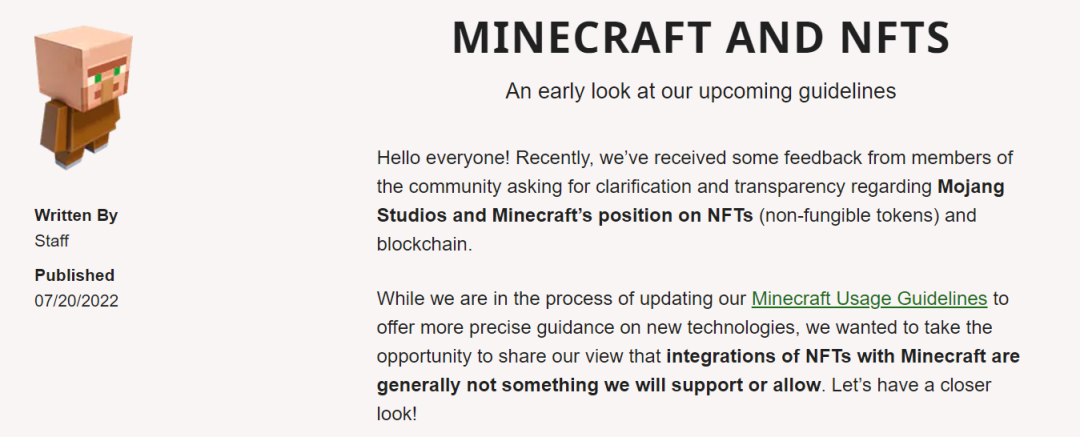Click the "An early look" subtitle
Image resolution: width=1080 pixels, height=437 pixels.
point(700,91)
